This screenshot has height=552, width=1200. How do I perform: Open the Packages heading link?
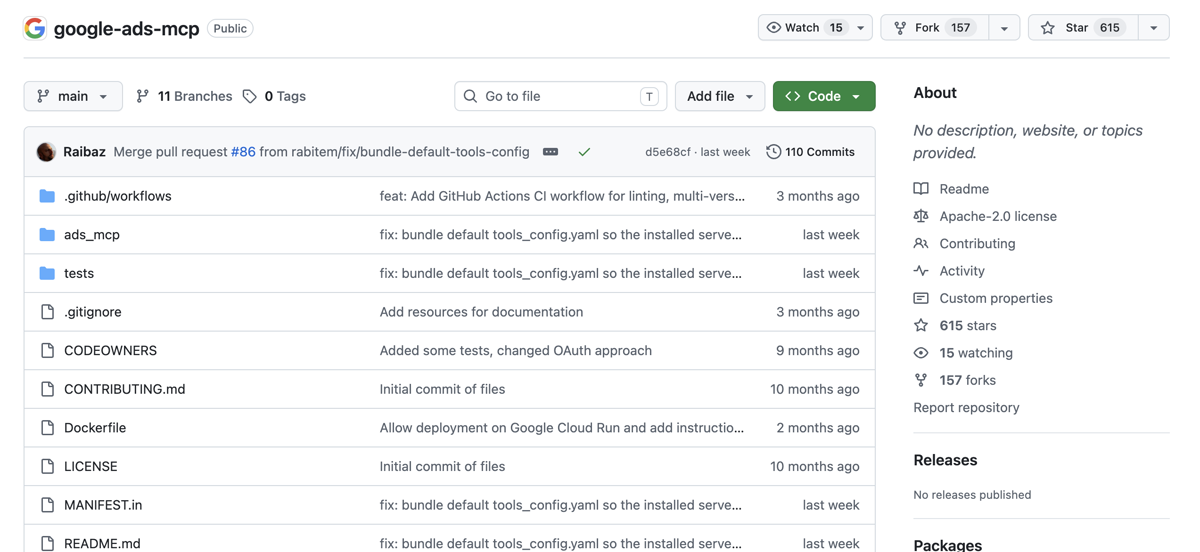(947, 545)
